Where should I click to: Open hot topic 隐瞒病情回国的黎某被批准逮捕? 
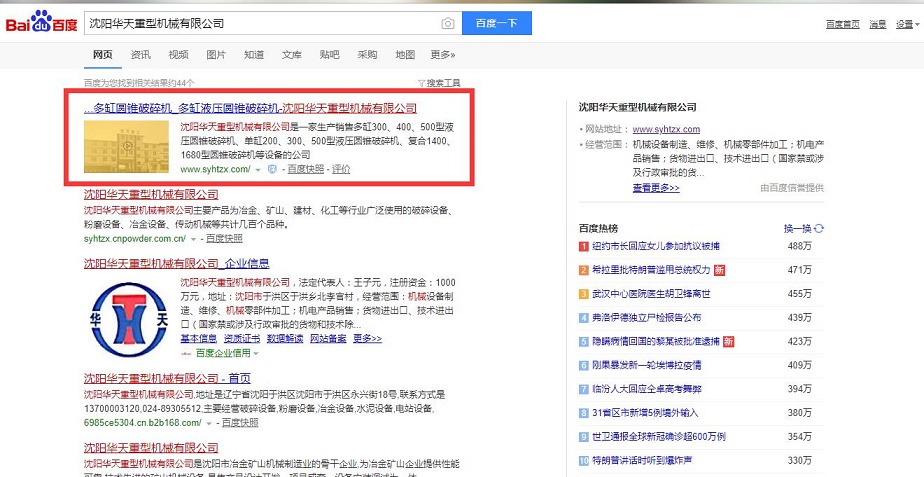coord(655,341)
